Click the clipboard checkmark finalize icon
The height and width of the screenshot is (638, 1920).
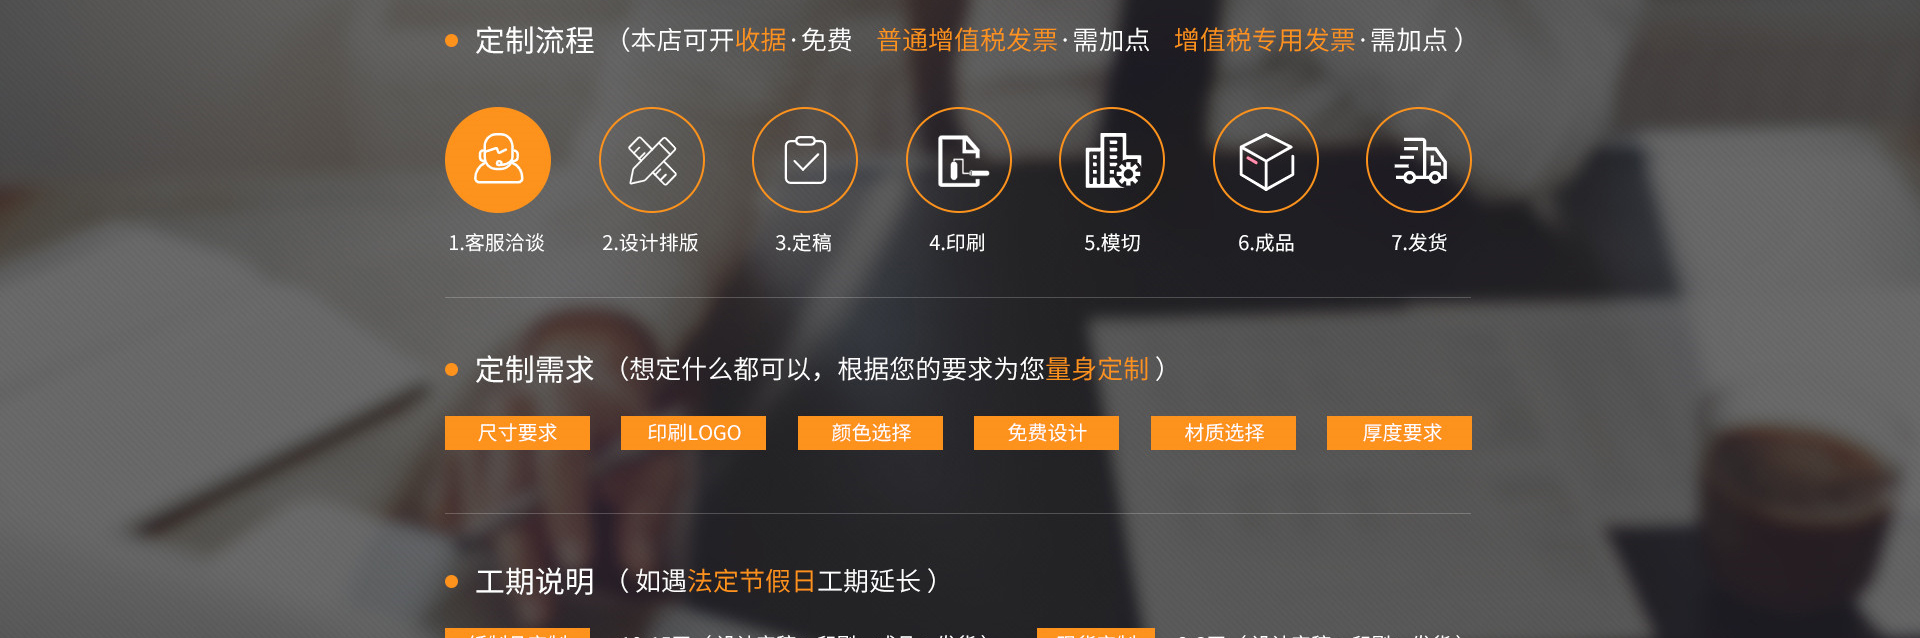[x=805, y=160]
